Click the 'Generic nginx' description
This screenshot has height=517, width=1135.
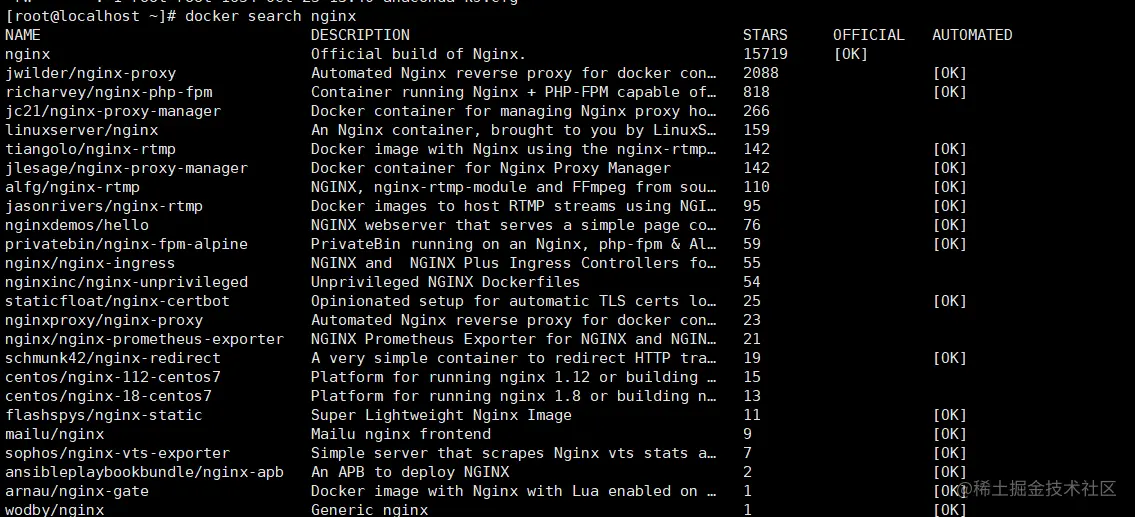click(x=369, y=510)
